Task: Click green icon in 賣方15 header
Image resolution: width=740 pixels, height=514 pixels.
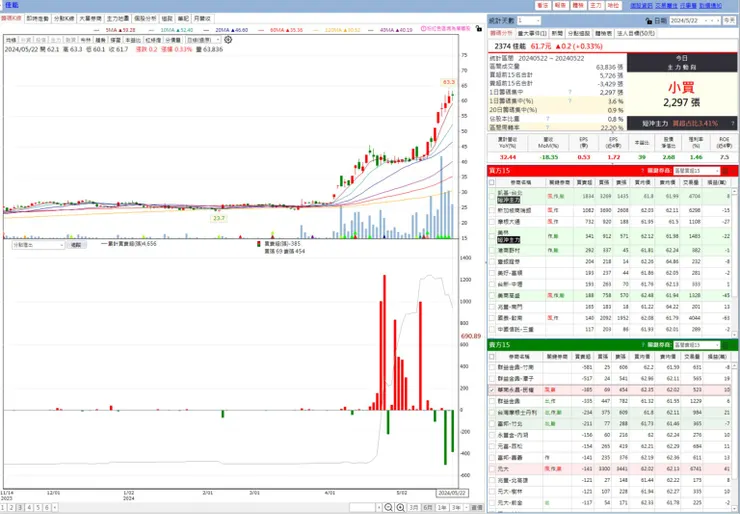Action: [x=725, y=345]
